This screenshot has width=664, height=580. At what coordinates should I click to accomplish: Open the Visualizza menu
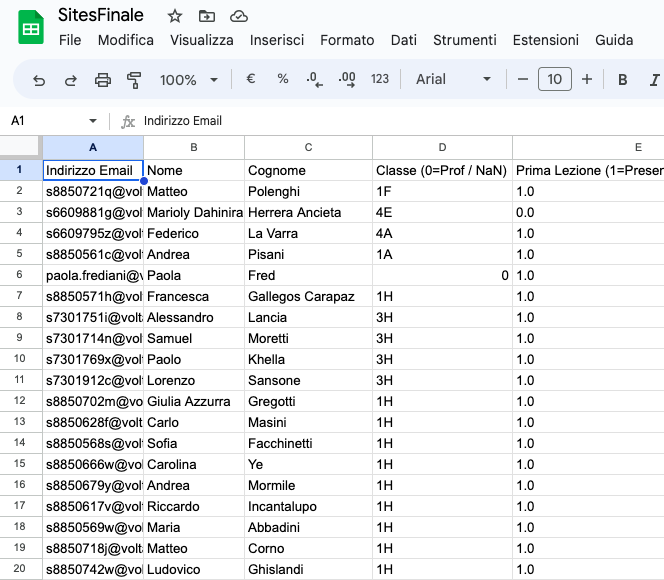coord(202,40)
